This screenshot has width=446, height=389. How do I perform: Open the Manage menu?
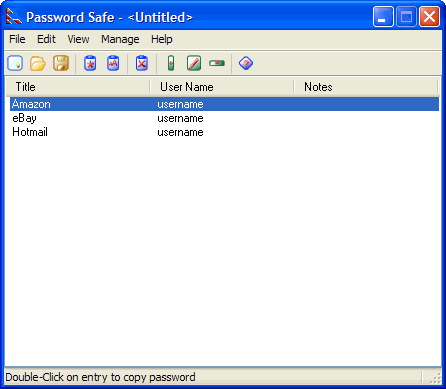[120, 39]
